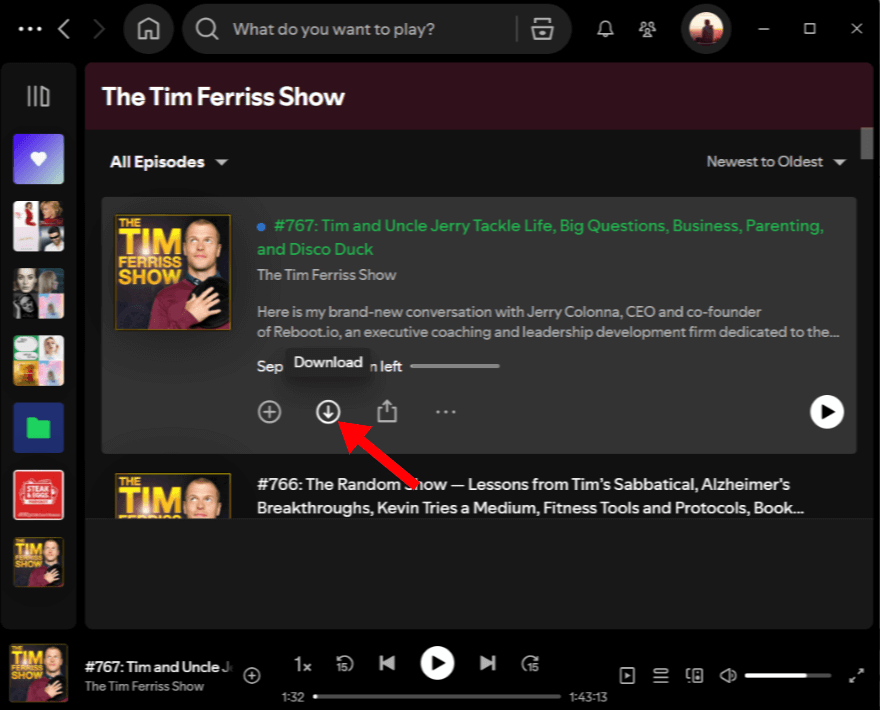Click the search magnifier icon
This screenshot has height=710, width=880.
point(207,29)
